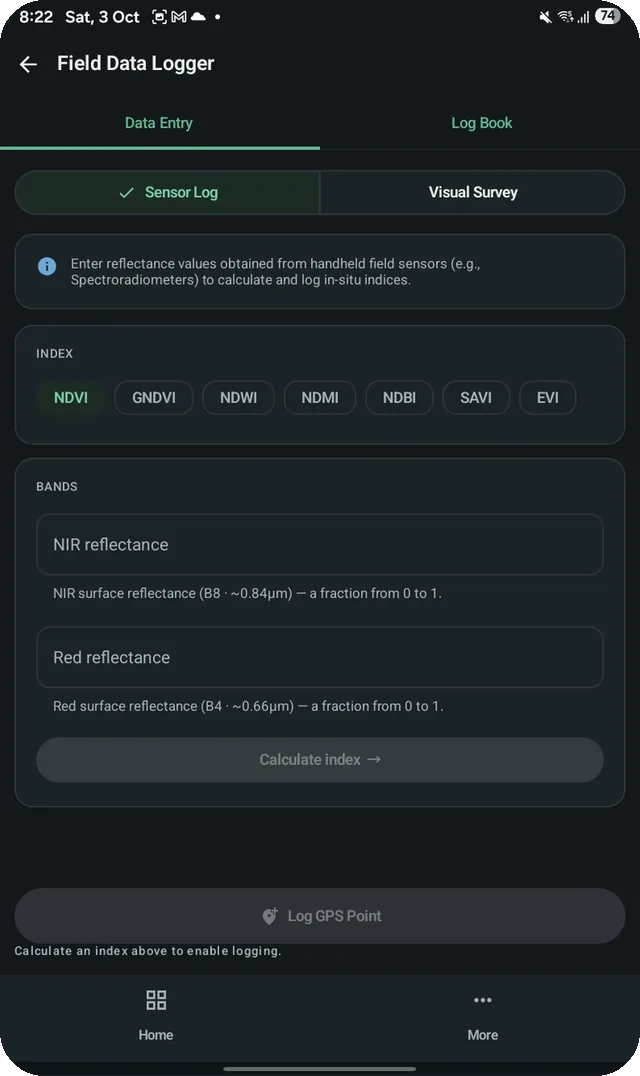Choose the GNDVI index chip

click(x=154, y=397)
